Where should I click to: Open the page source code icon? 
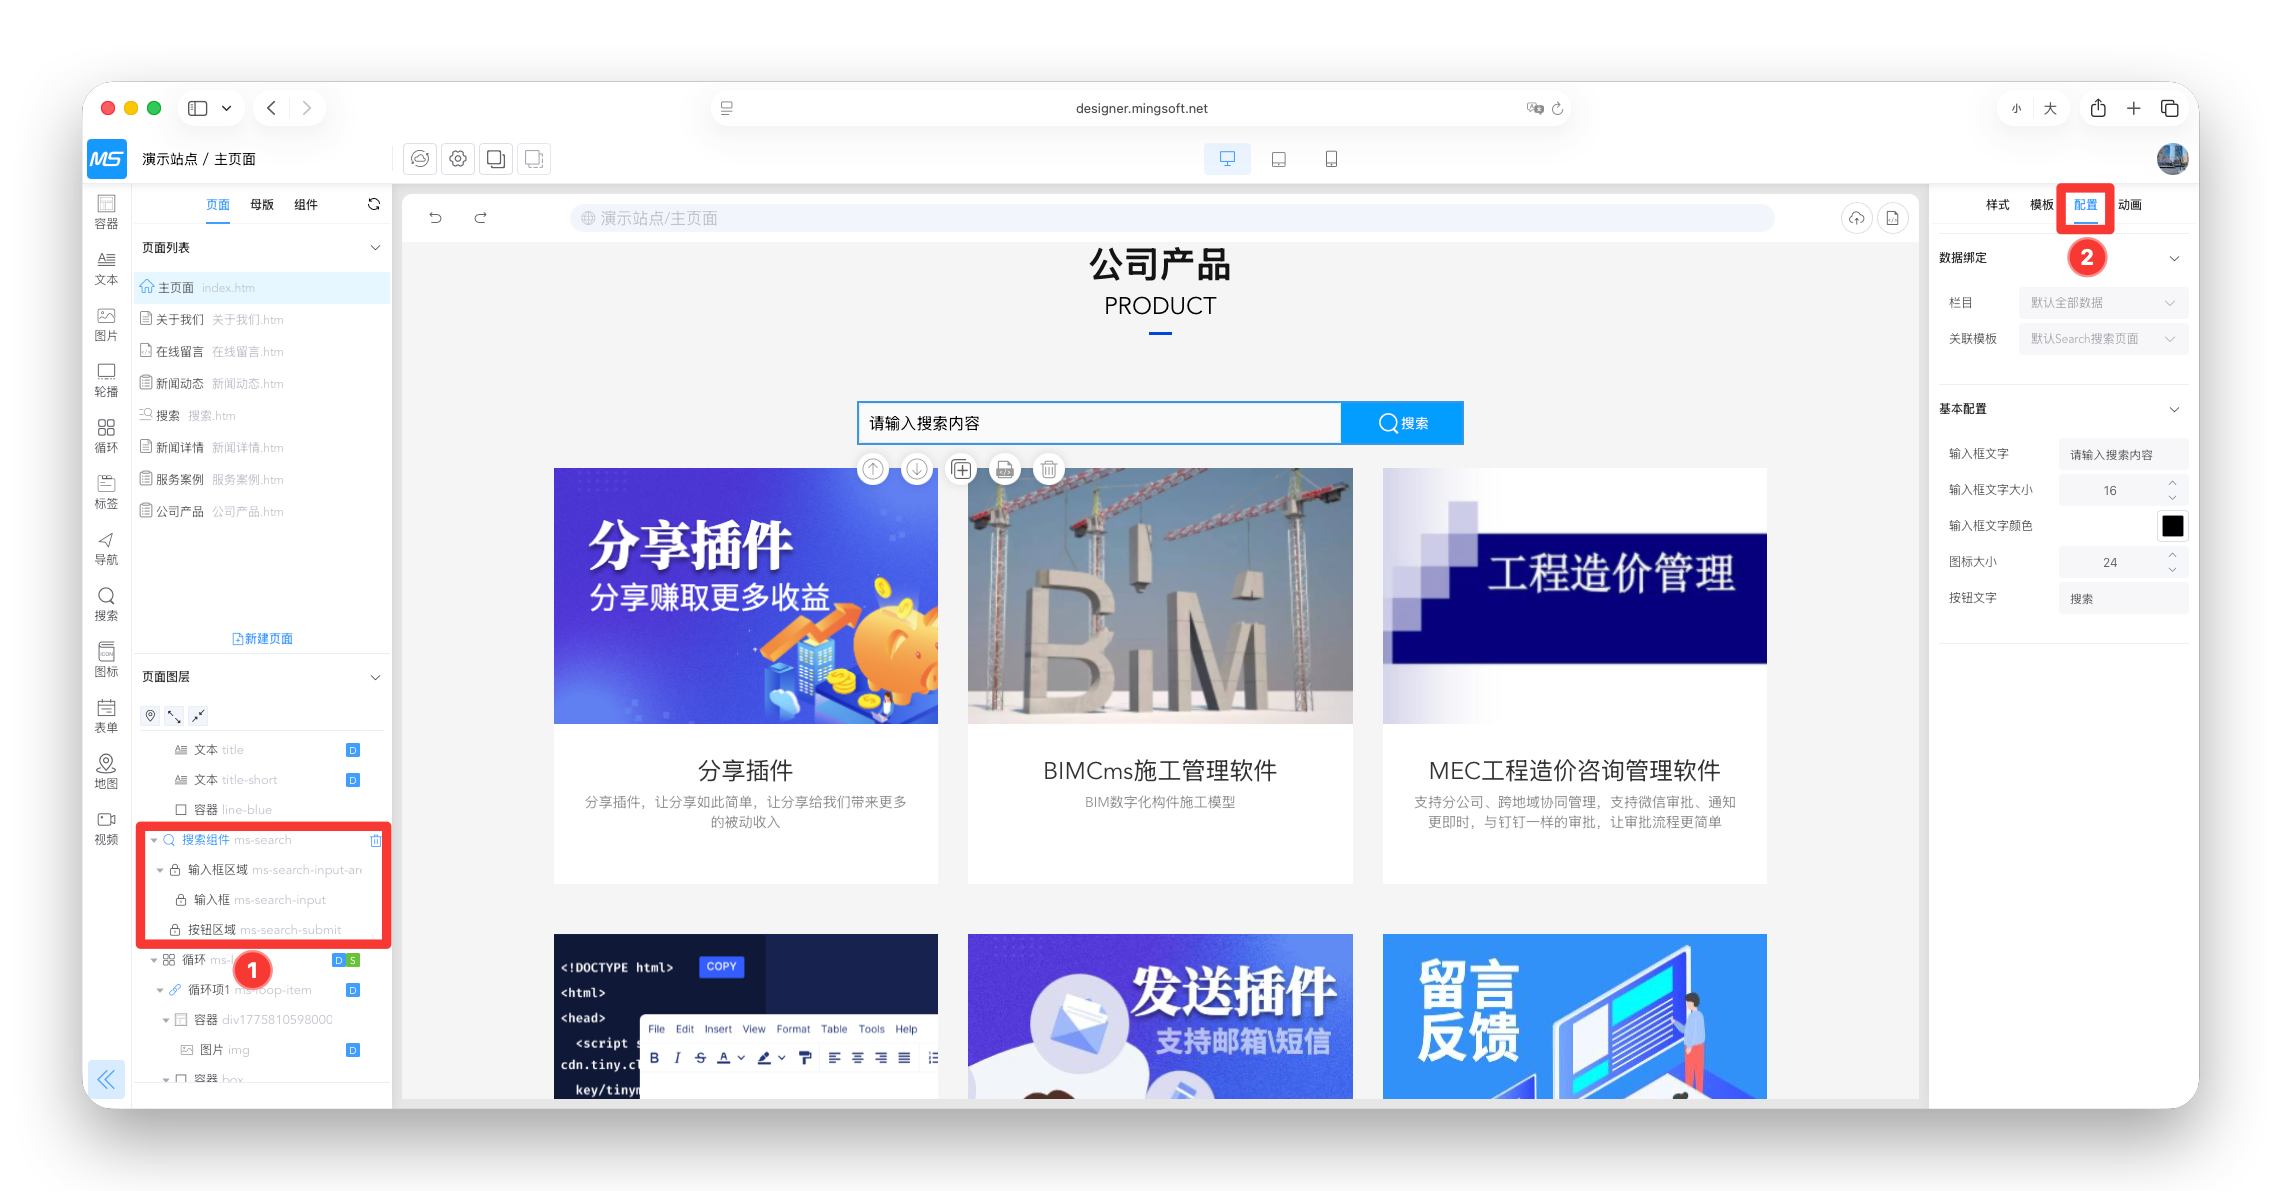(1893, 218)
